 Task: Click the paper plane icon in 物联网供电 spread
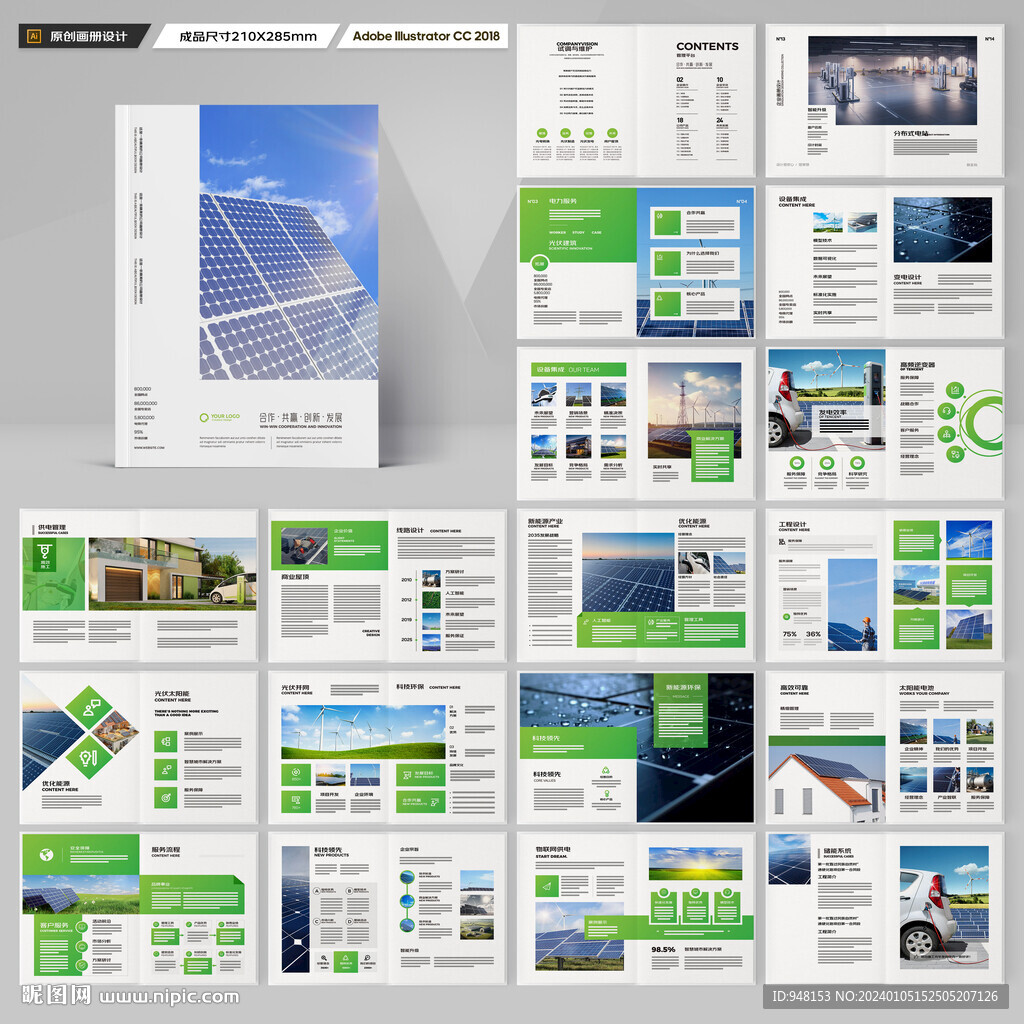pyautogui.click(x=547, y=886)
